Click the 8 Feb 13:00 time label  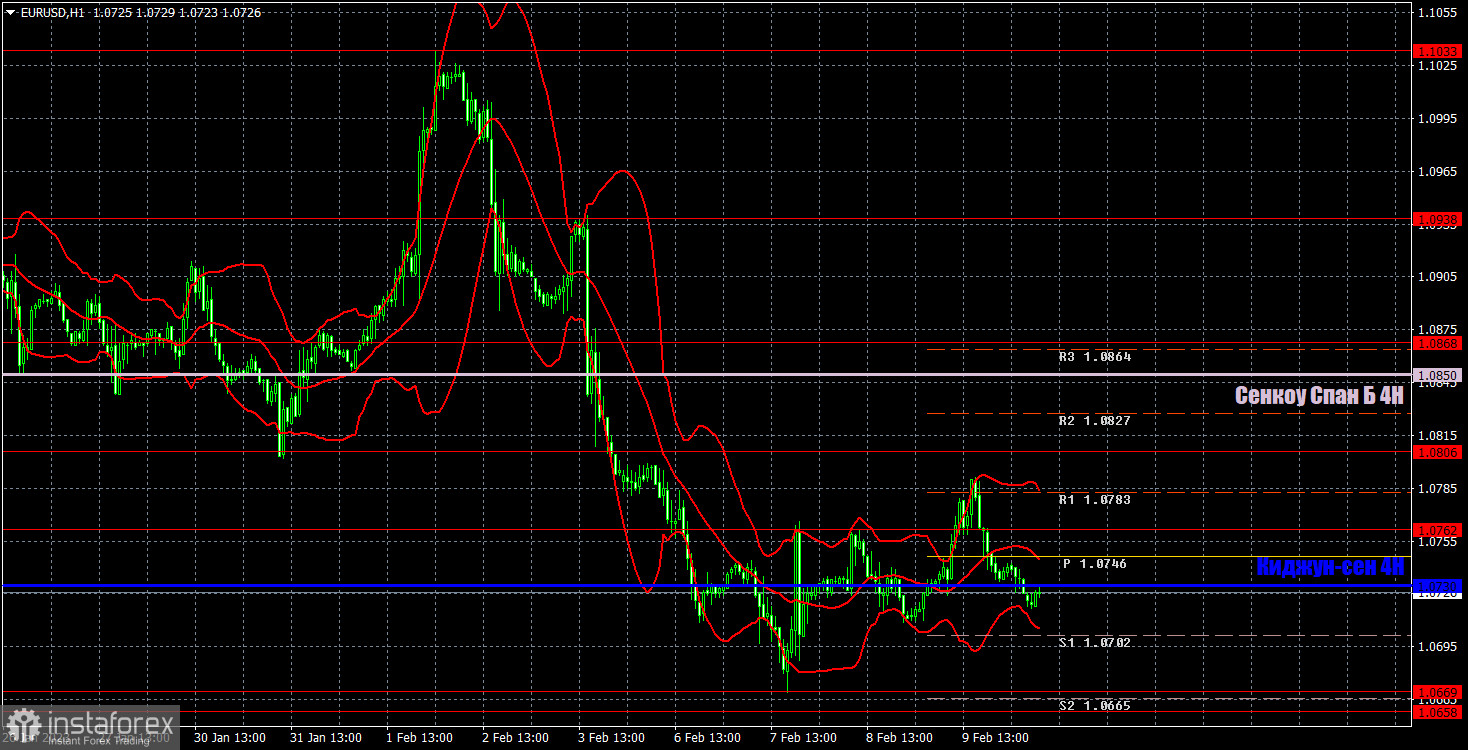coord(900,738)
